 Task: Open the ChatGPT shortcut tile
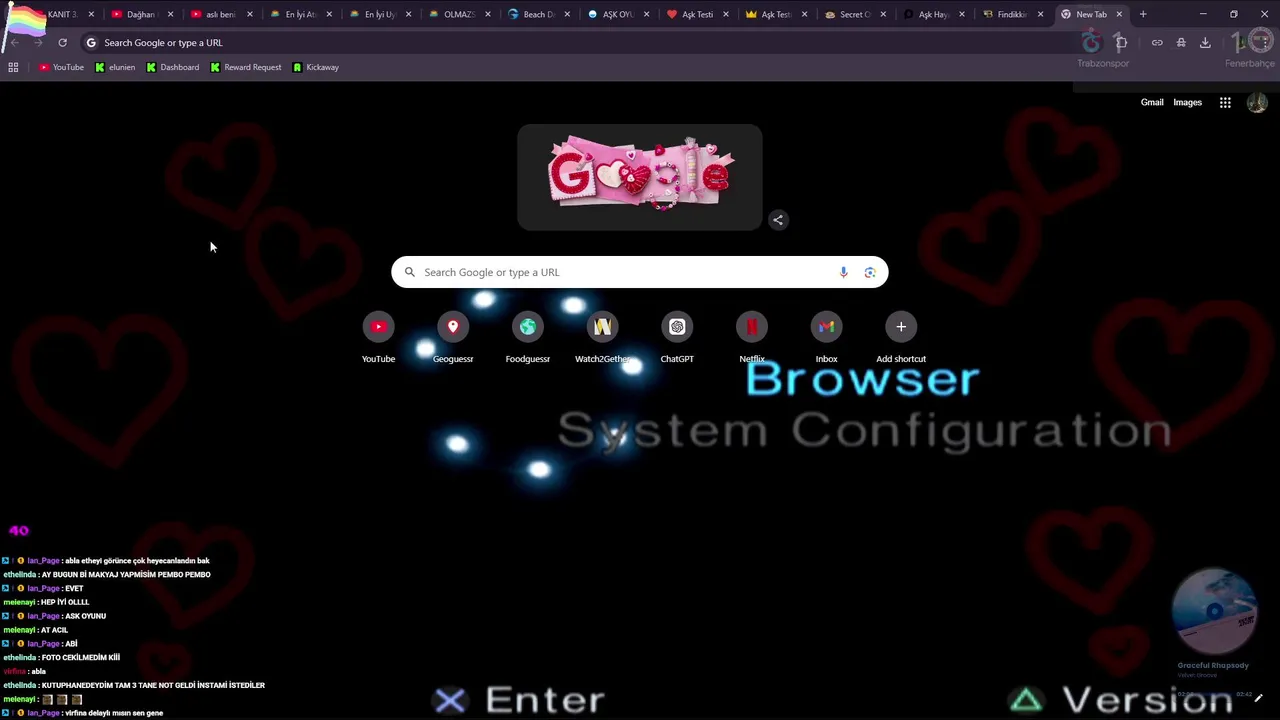[677, 337]
